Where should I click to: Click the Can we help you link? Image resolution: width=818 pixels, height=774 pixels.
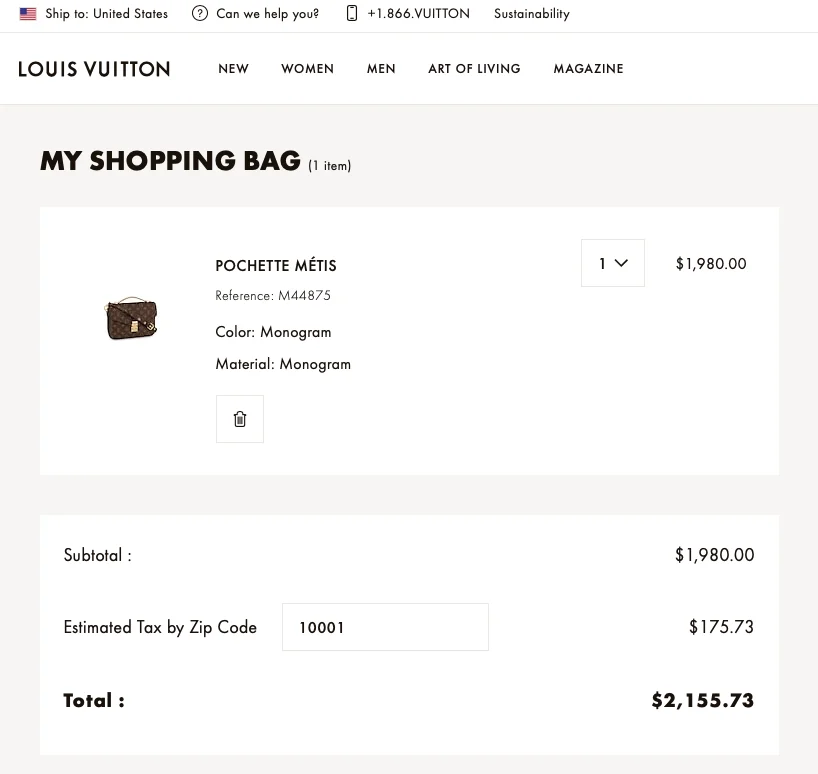(x=267, y=14)
